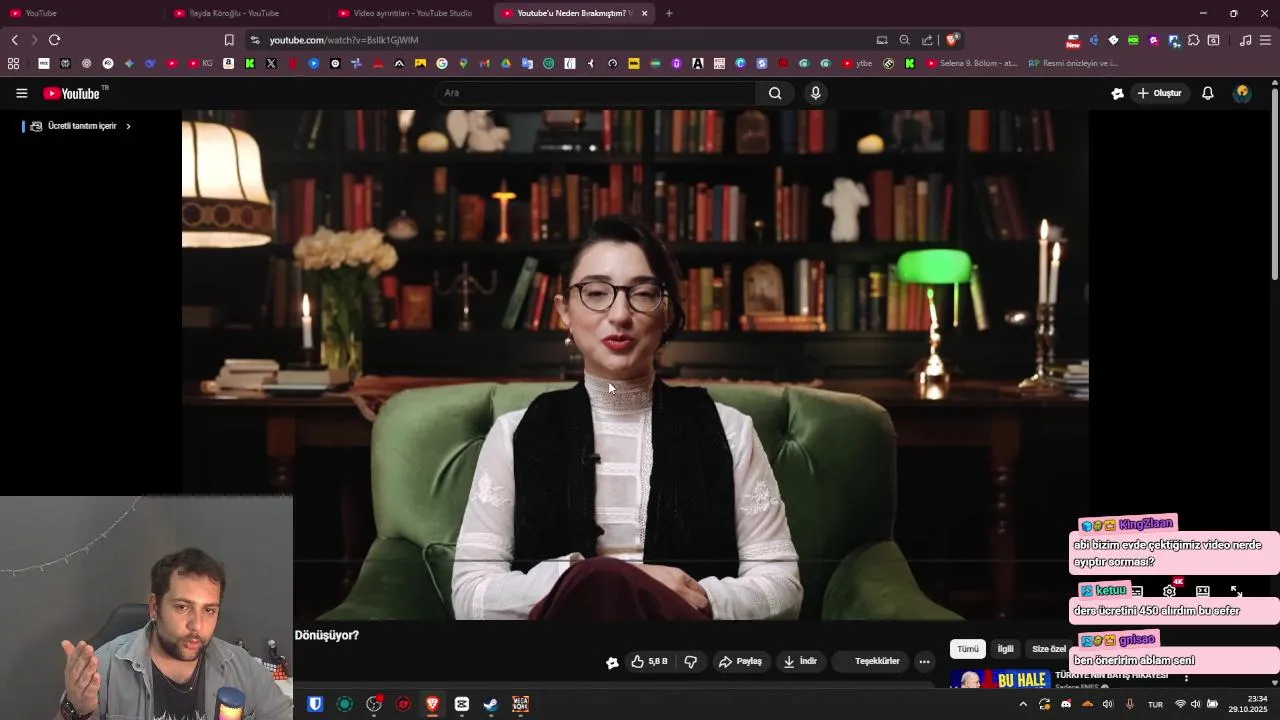Open the music note media control icon
Screen dimensions: 1280x720
pos(1245,40)
